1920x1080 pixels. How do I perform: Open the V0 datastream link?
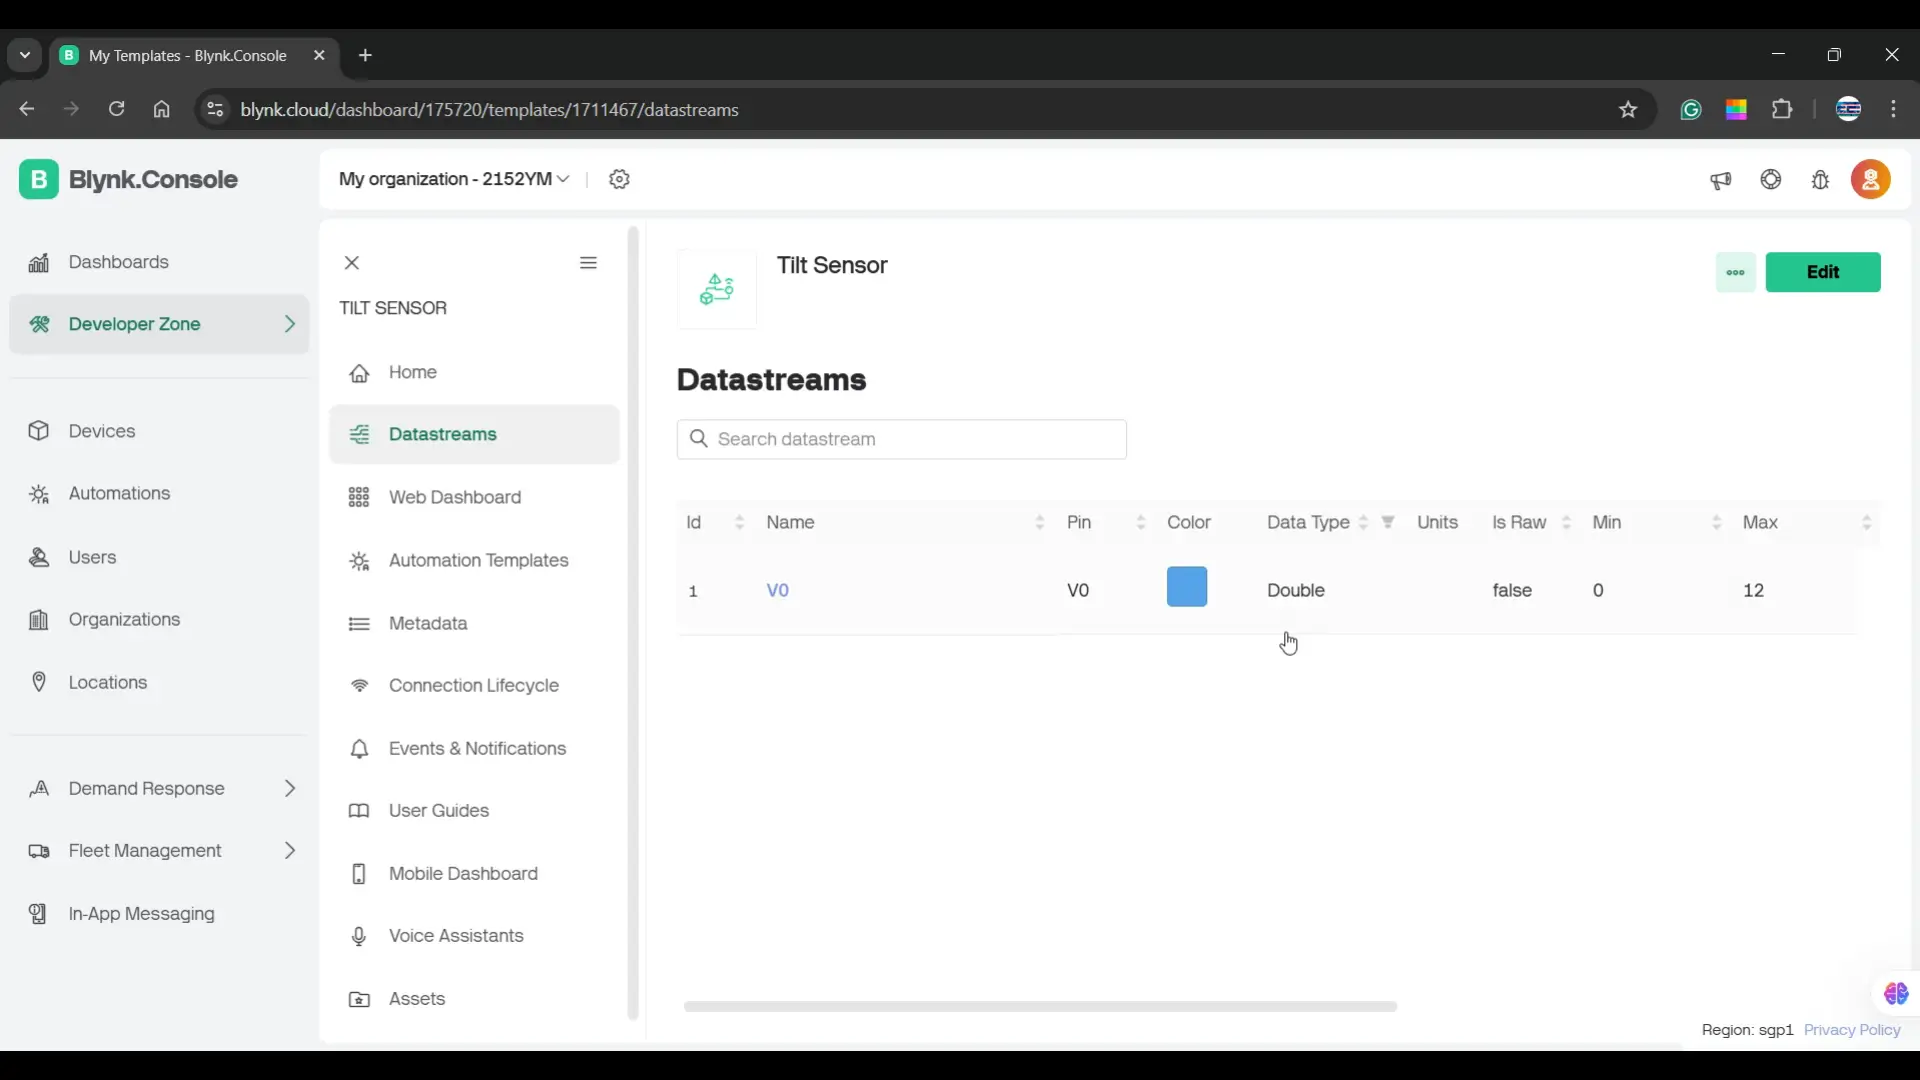point(777,590)
